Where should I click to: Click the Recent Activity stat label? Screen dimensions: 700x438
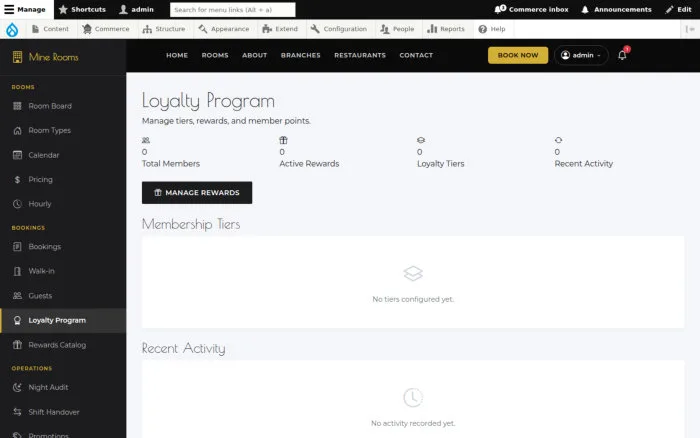pos(583,164)
